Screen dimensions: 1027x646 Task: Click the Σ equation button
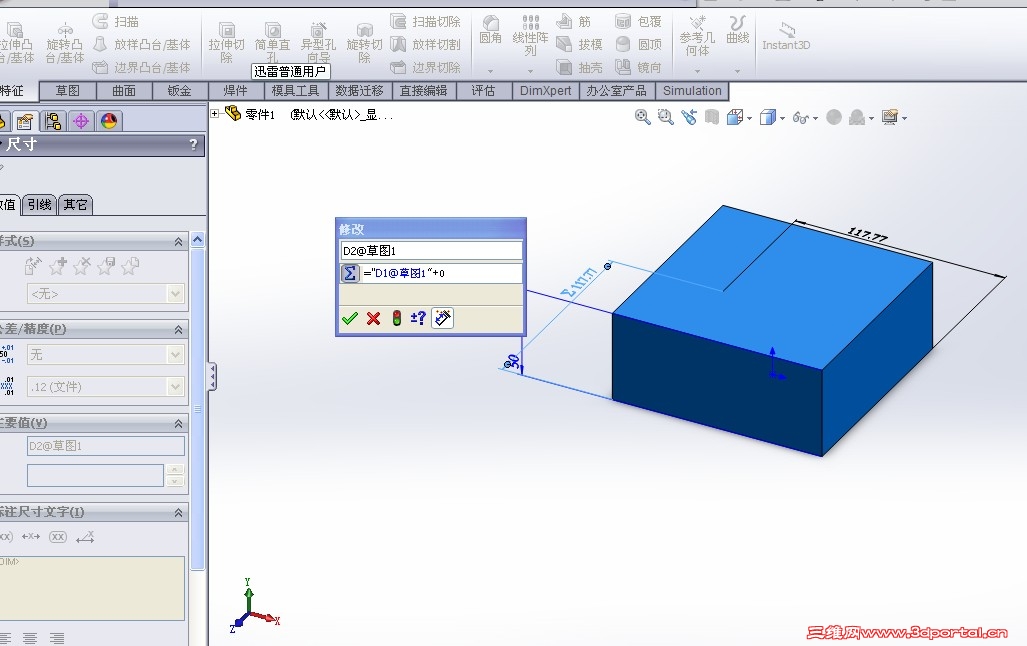tap(350, 273)
